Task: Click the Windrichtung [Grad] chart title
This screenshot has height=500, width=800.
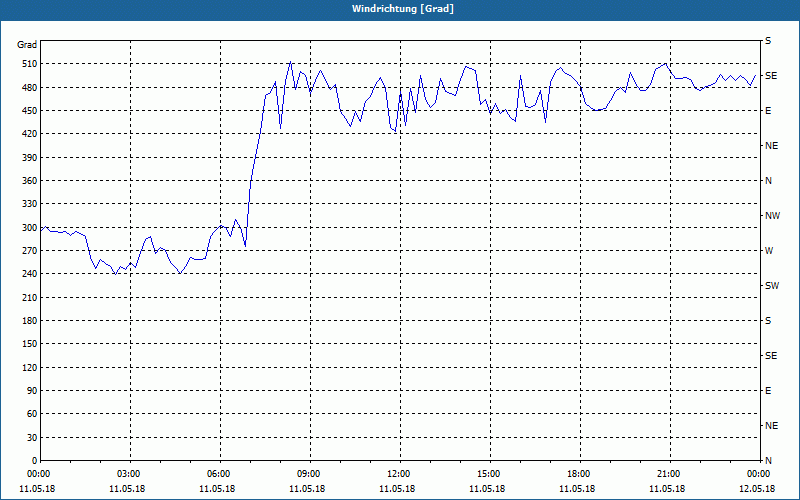Action: point(403,9)
